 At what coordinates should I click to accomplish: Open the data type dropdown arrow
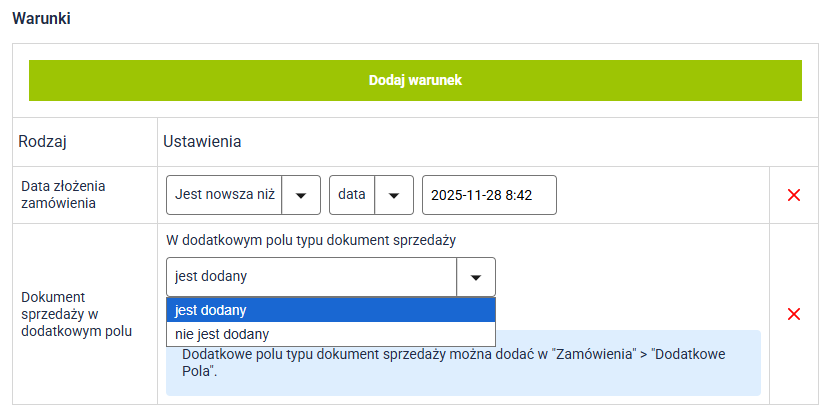(394, 195)
